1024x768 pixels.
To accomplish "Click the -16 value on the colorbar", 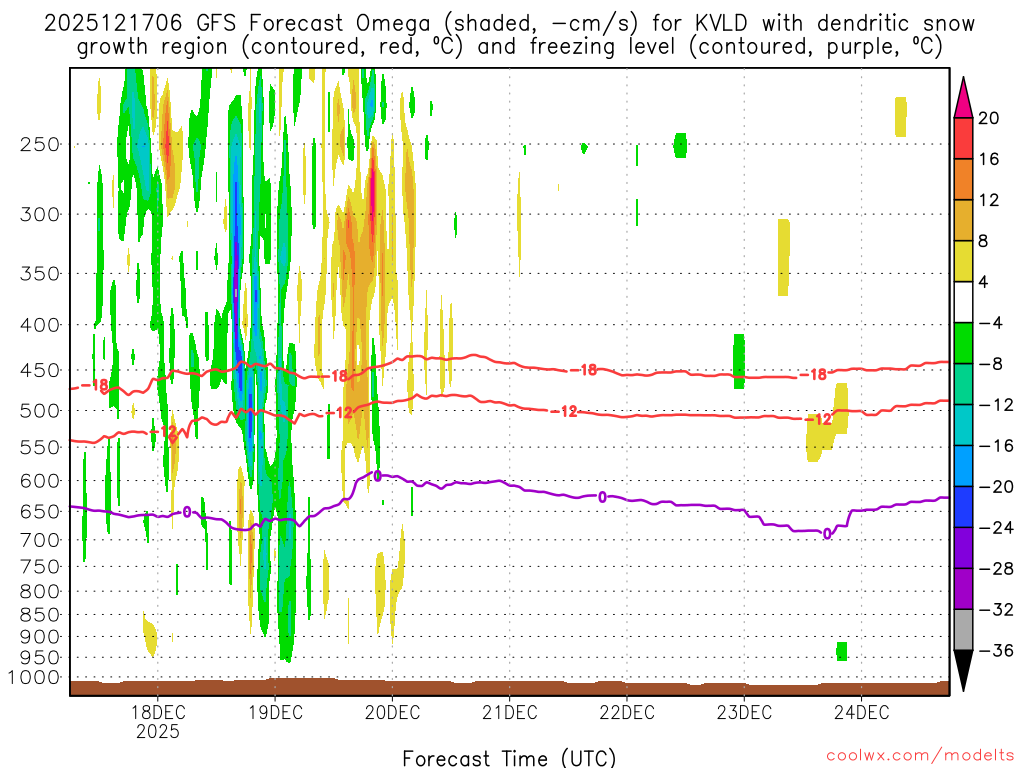I will 996,445.
